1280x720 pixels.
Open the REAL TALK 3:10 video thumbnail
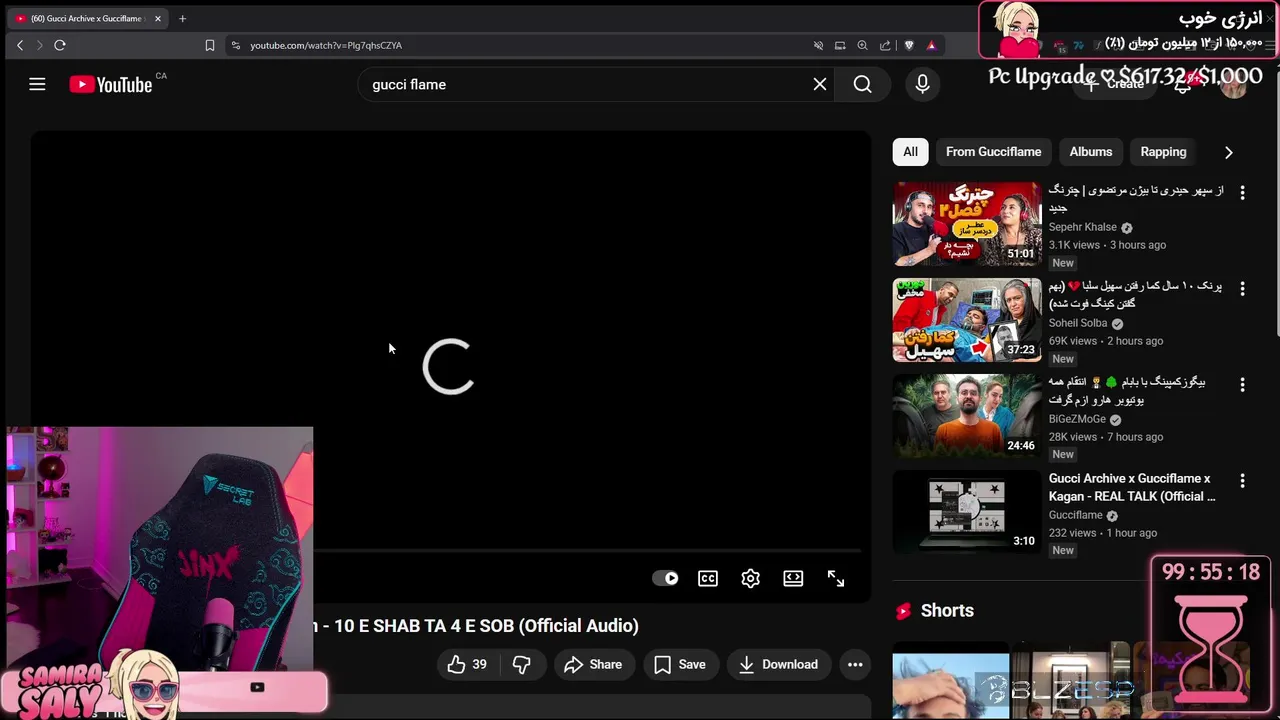(x=967, y=512)
